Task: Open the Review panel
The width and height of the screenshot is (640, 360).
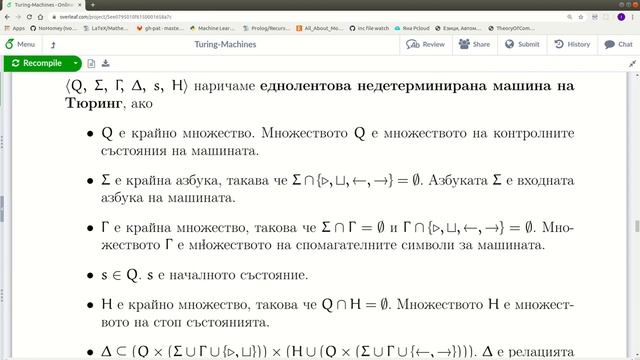Action: [x=425, y=44]
